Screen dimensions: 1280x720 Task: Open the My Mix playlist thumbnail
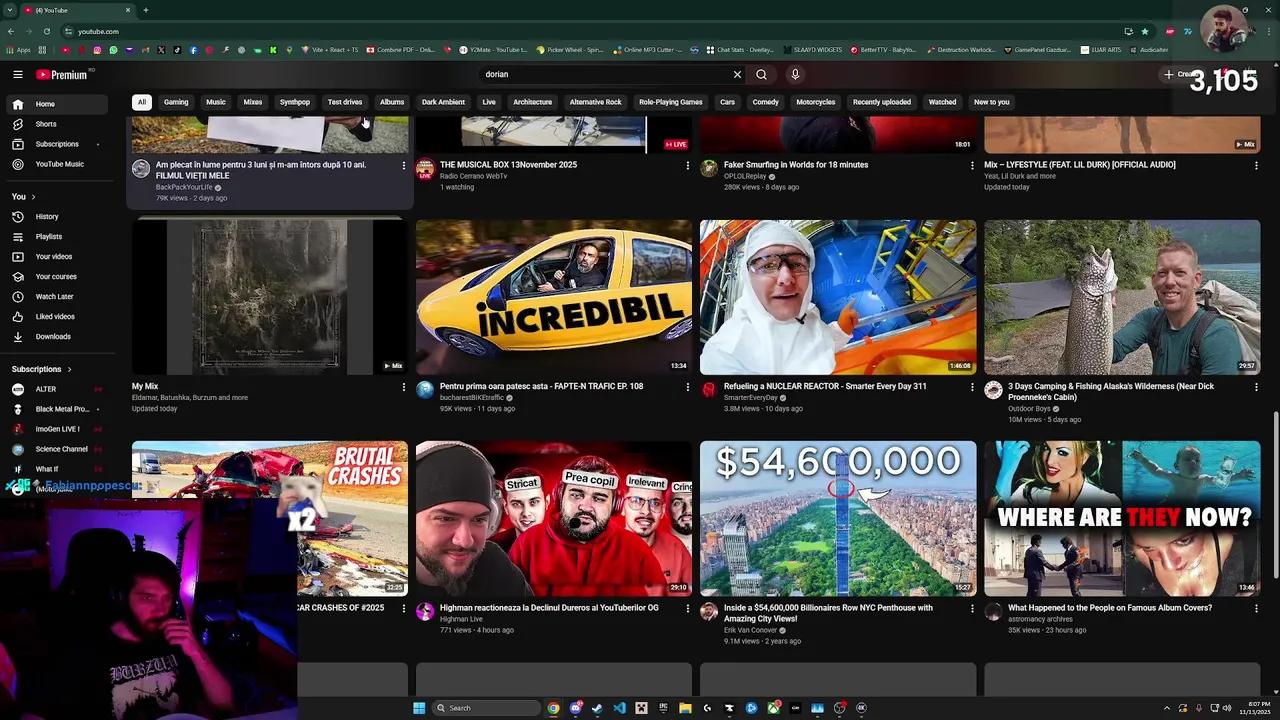pyautogui.click(x=270, y=297)
